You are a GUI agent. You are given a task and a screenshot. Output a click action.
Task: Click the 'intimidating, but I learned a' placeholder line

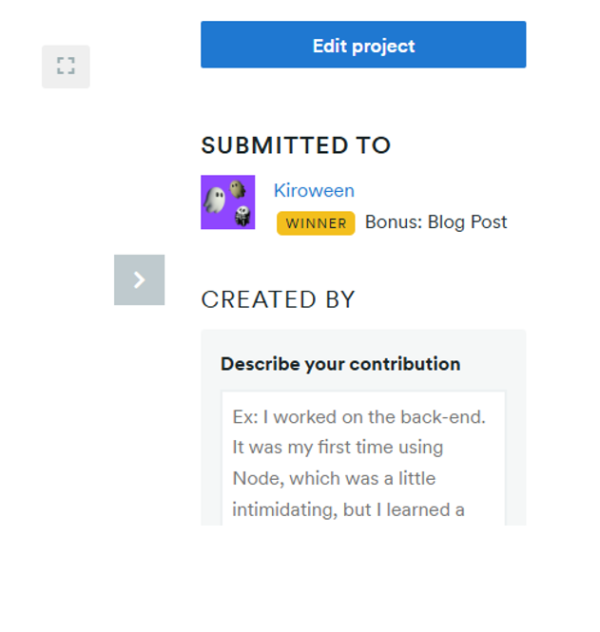coord(348,509)
